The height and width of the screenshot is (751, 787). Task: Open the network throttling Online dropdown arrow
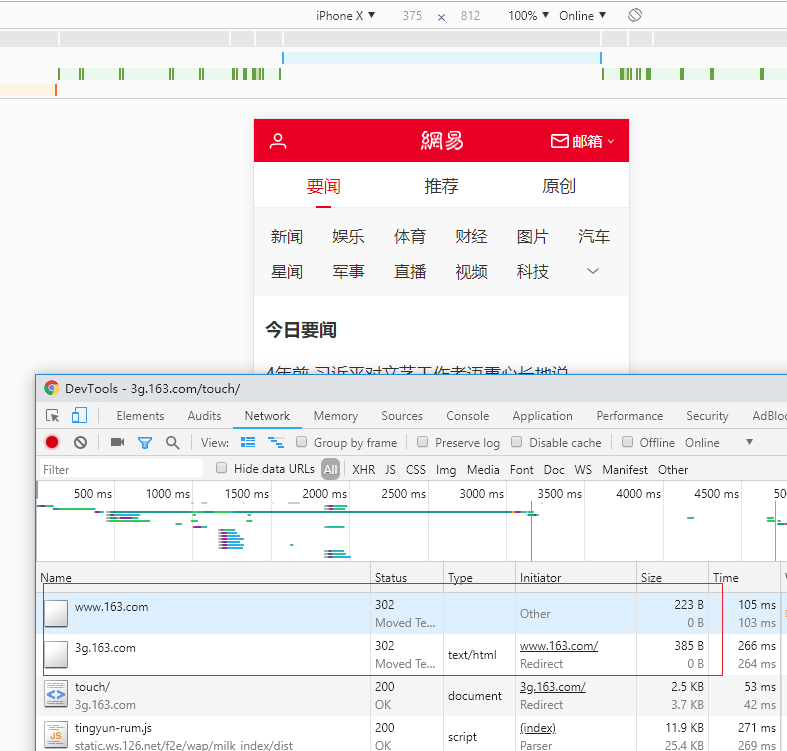[749, 442]
